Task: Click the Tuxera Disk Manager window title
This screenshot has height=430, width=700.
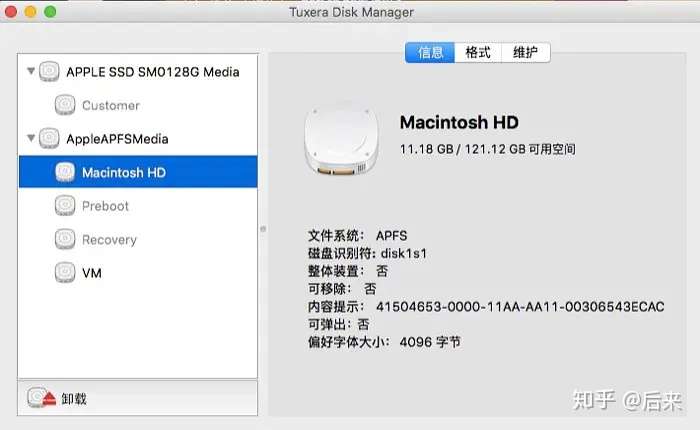Action: 351,12
